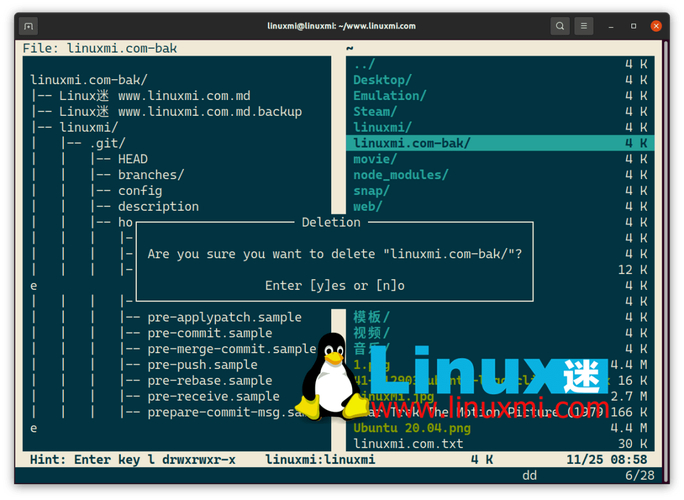Maximize the terminal window

pyautogui.click(x=633, y=26)
